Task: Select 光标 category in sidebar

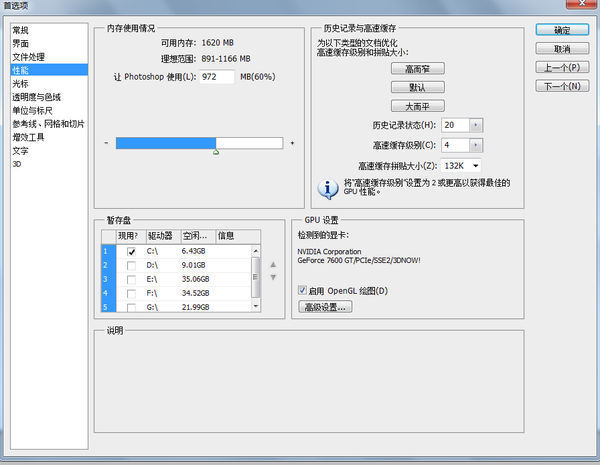Action: click(49, 83)
